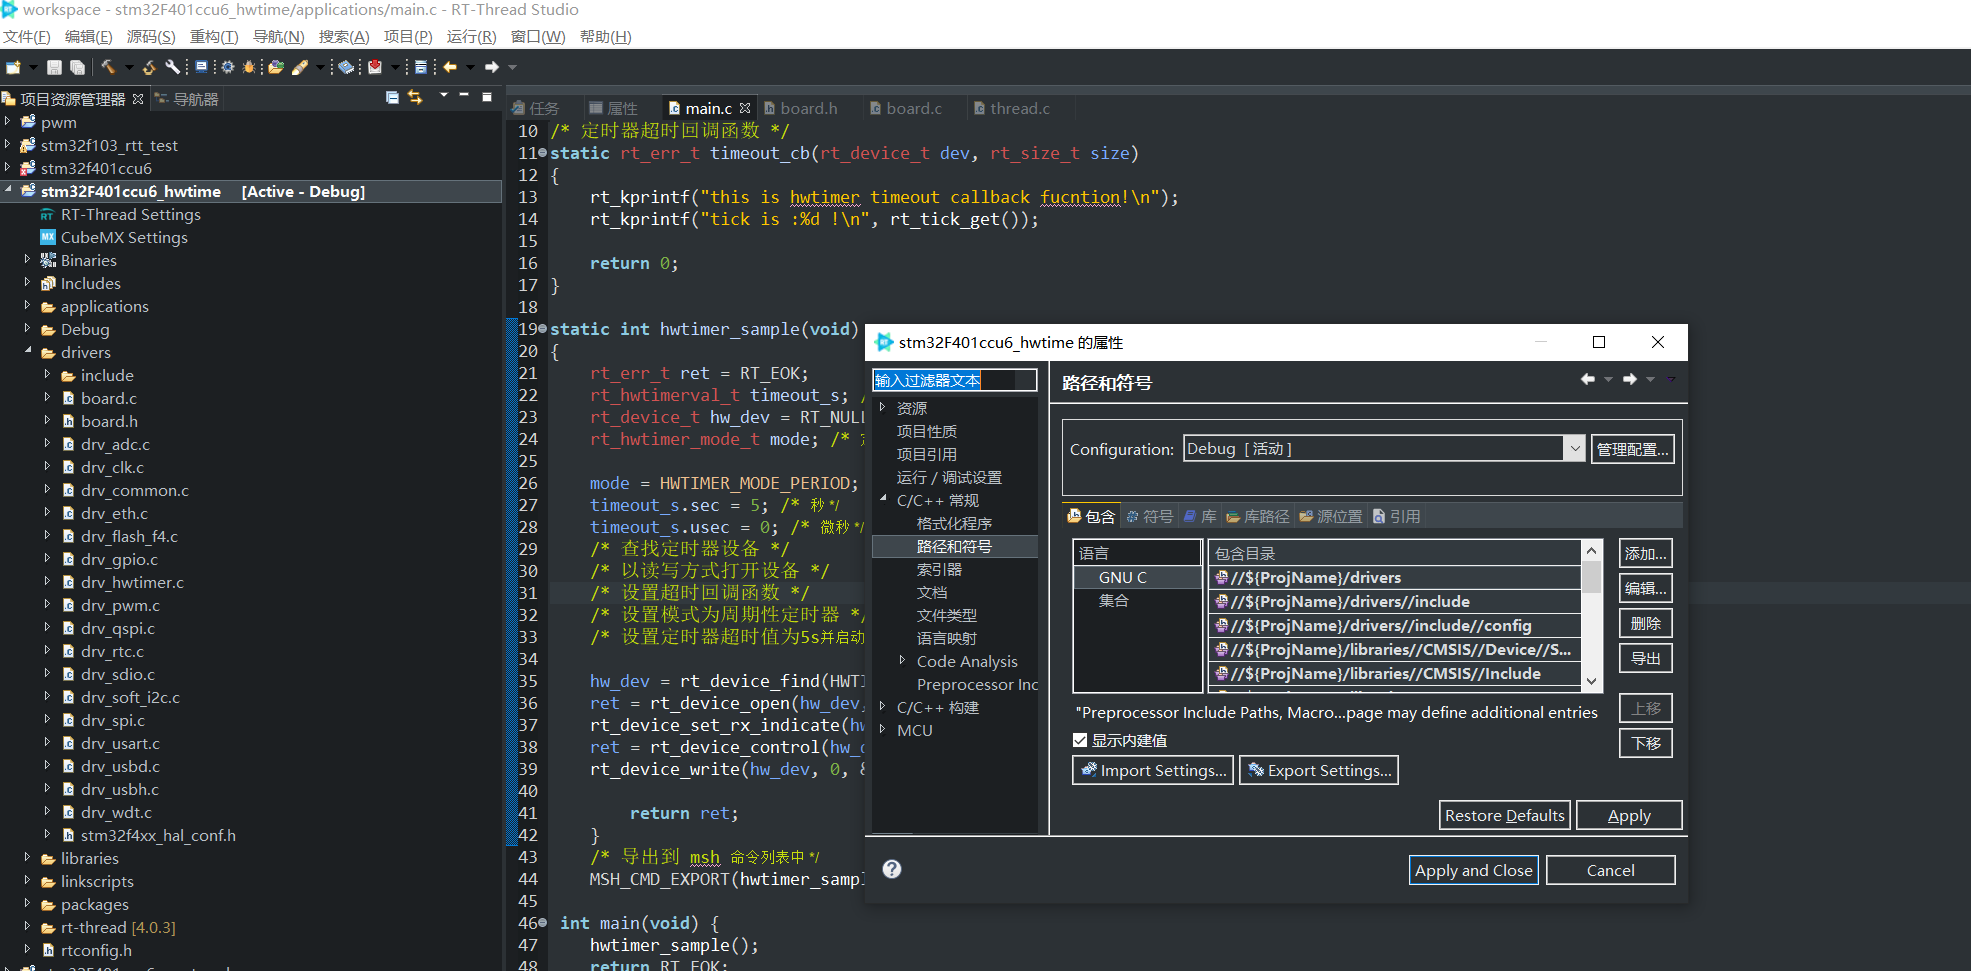The image size is (1971, 971).
Task: Open the 文件(F) menu
Action: pos(27,37)
